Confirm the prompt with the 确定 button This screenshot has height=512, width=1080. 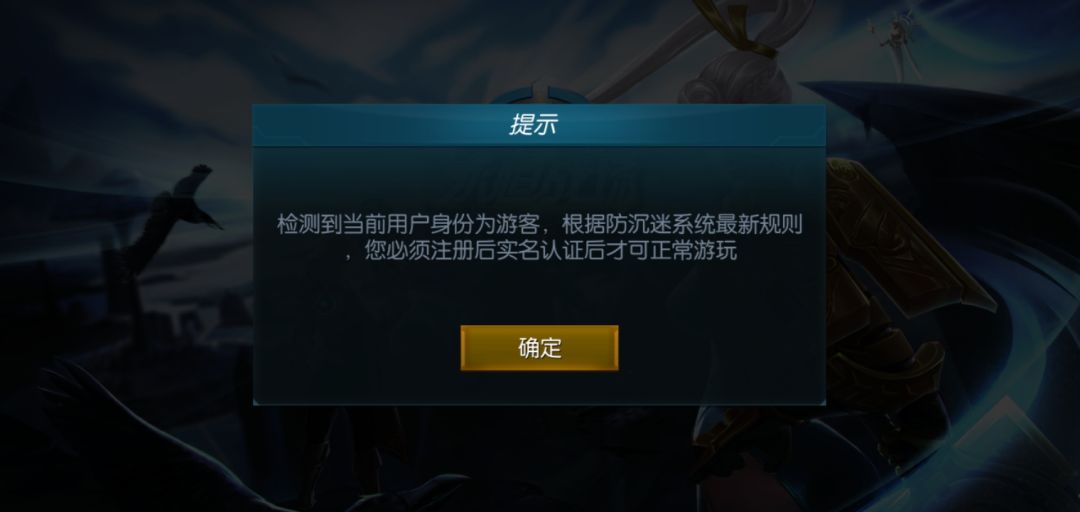point(539,348)
